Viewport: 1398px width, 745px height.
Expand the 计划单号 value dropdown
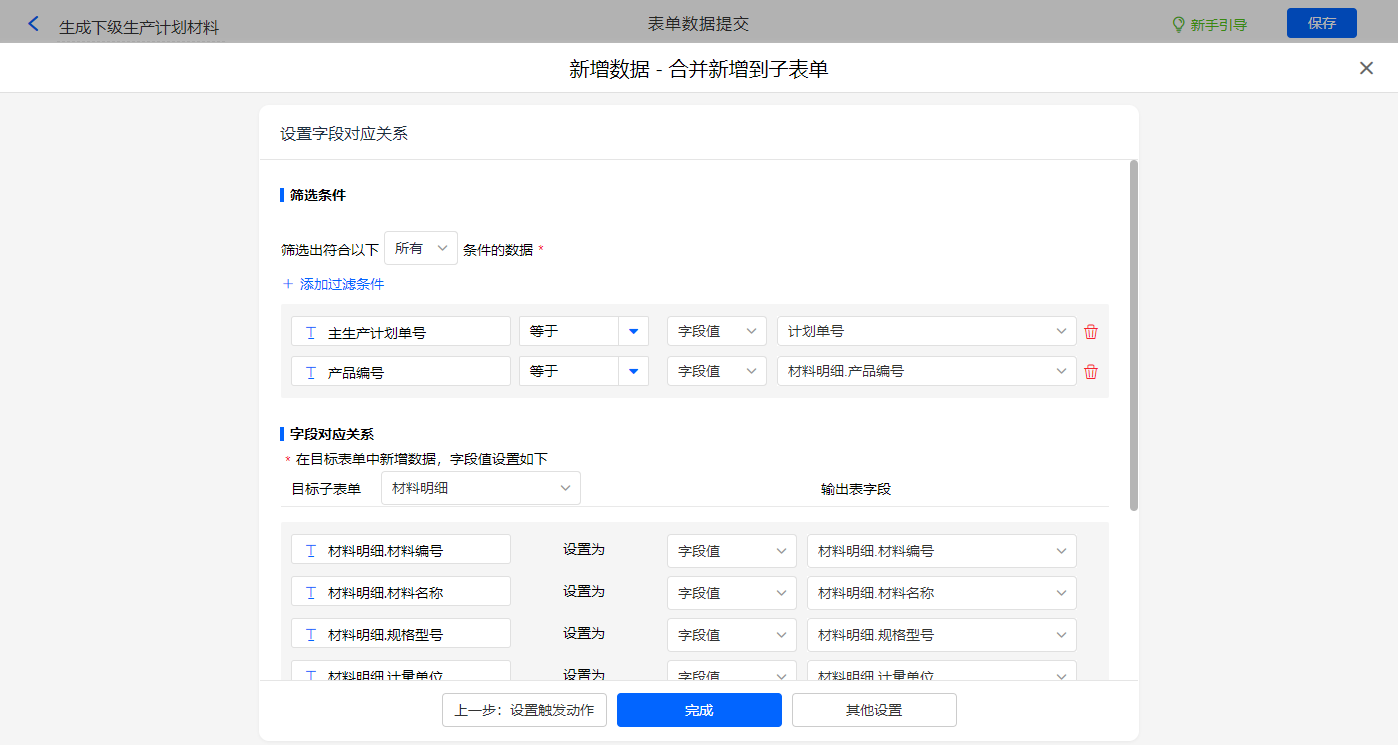coord(926,332)
